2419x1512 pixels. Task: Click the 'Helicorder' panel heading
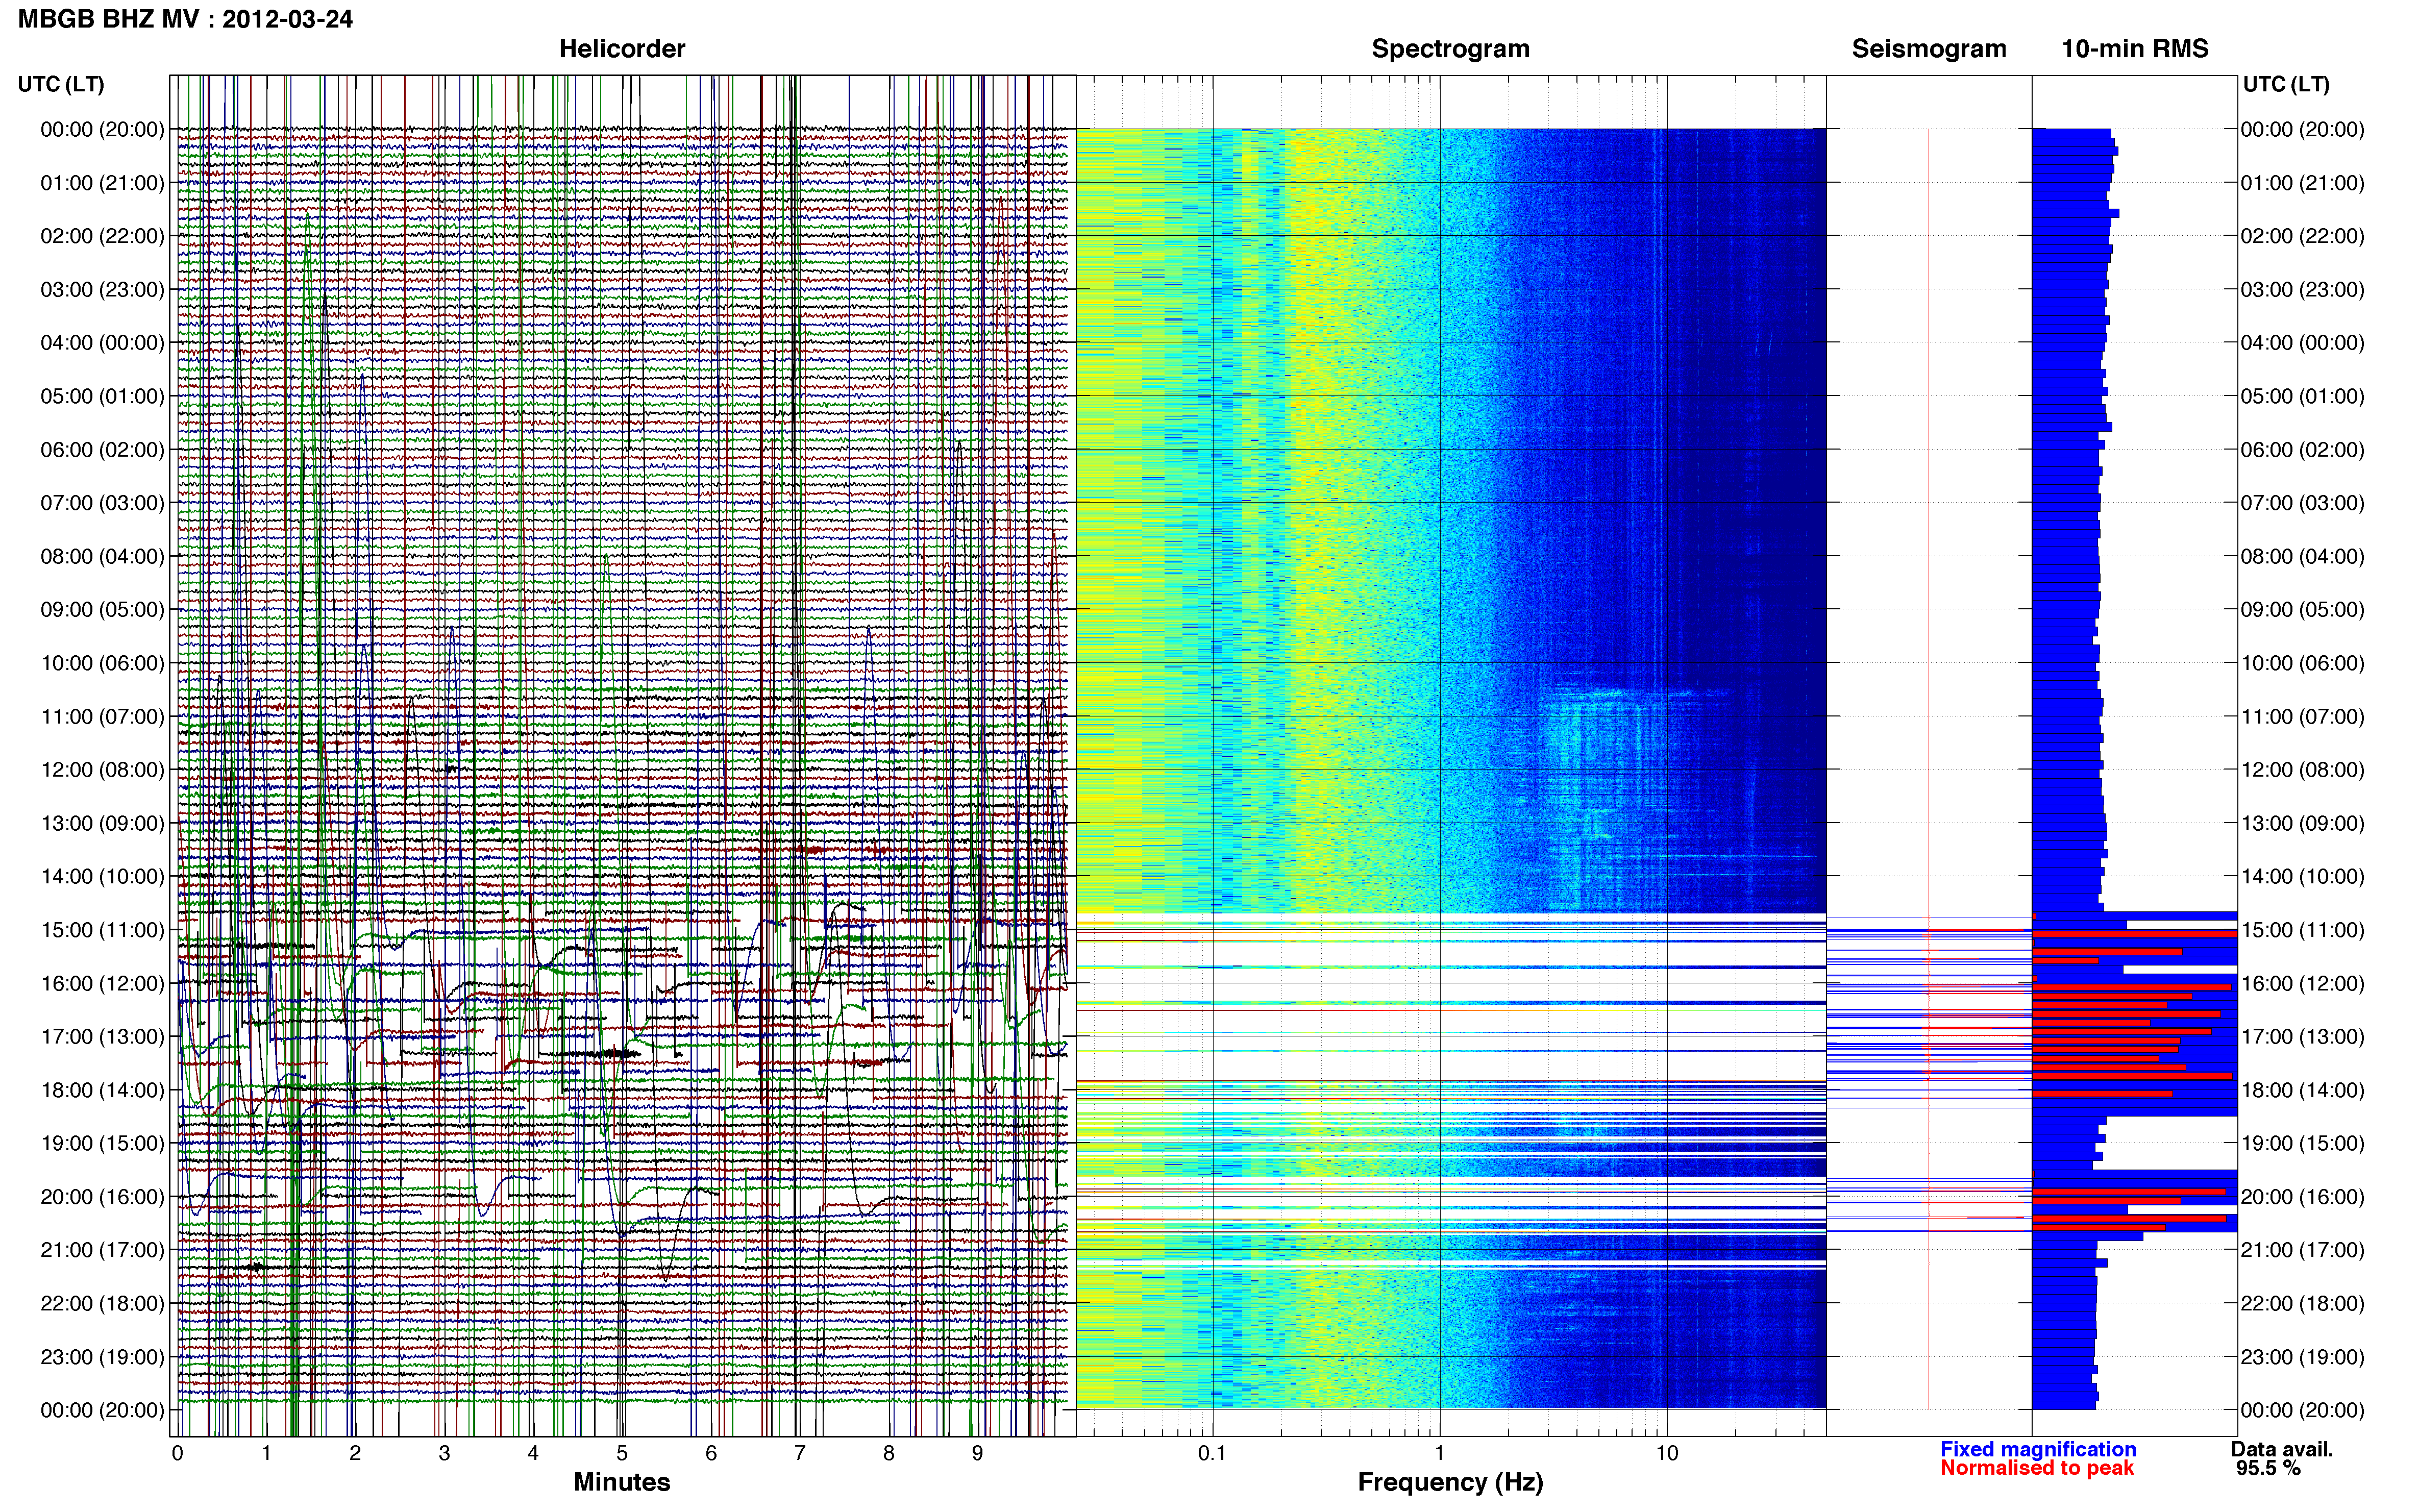pyautogui.click(x=622, y=49)
